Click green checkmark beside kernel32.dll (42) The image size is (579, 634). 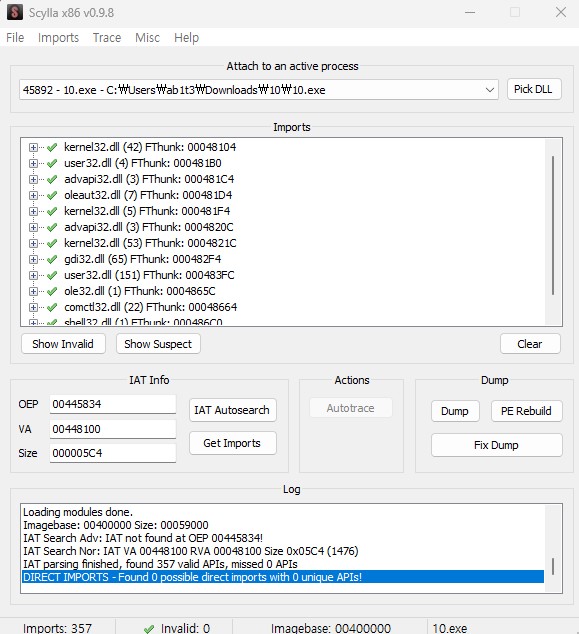click(52, 147)
